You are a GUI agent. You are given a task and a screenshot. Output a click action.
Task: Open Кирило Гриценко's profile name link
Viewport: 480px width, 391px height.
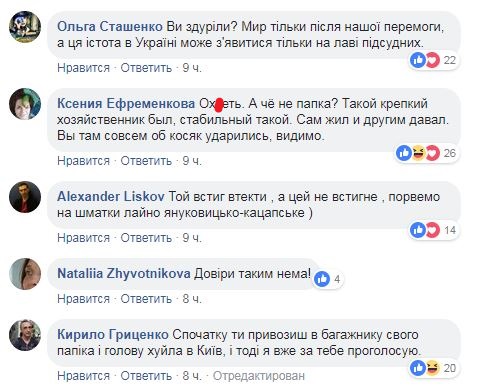tap(113, 334)
